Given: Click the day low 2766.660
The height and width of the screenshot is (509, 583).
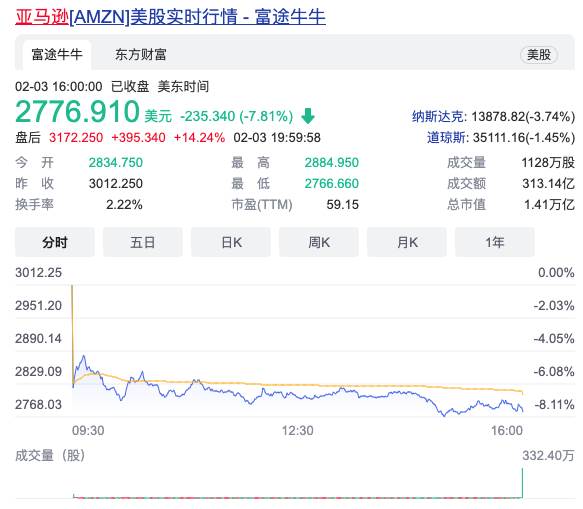Looking at the screenshot, I should [x=332, y=183].
